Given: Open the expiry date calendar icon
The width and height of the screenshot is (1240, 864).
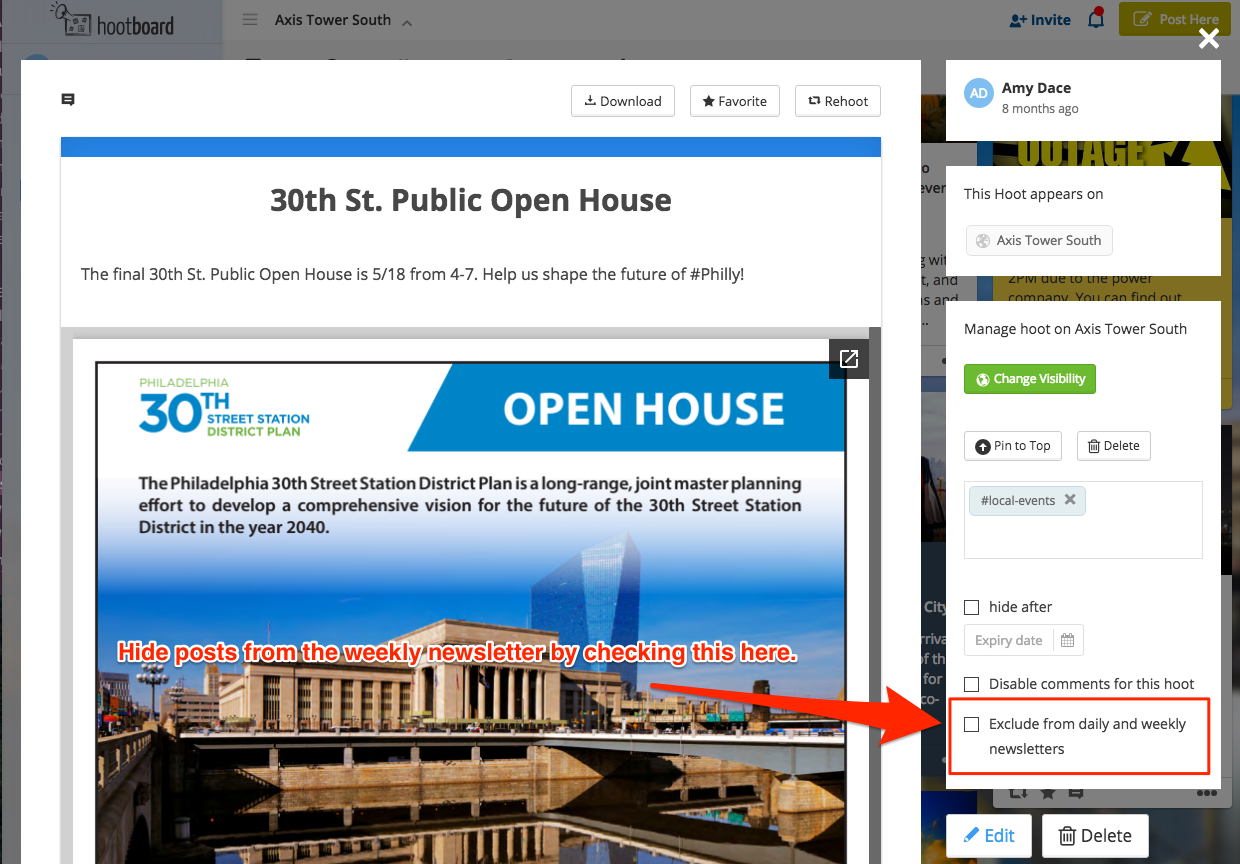Looking at the screenshot, I should (1068, 640).
